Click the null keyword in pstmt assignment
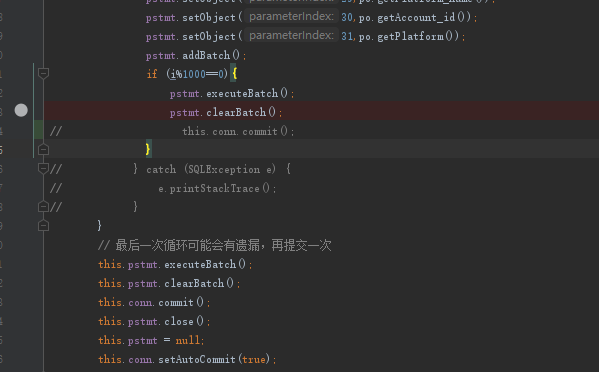 click(x=188, y=340)
